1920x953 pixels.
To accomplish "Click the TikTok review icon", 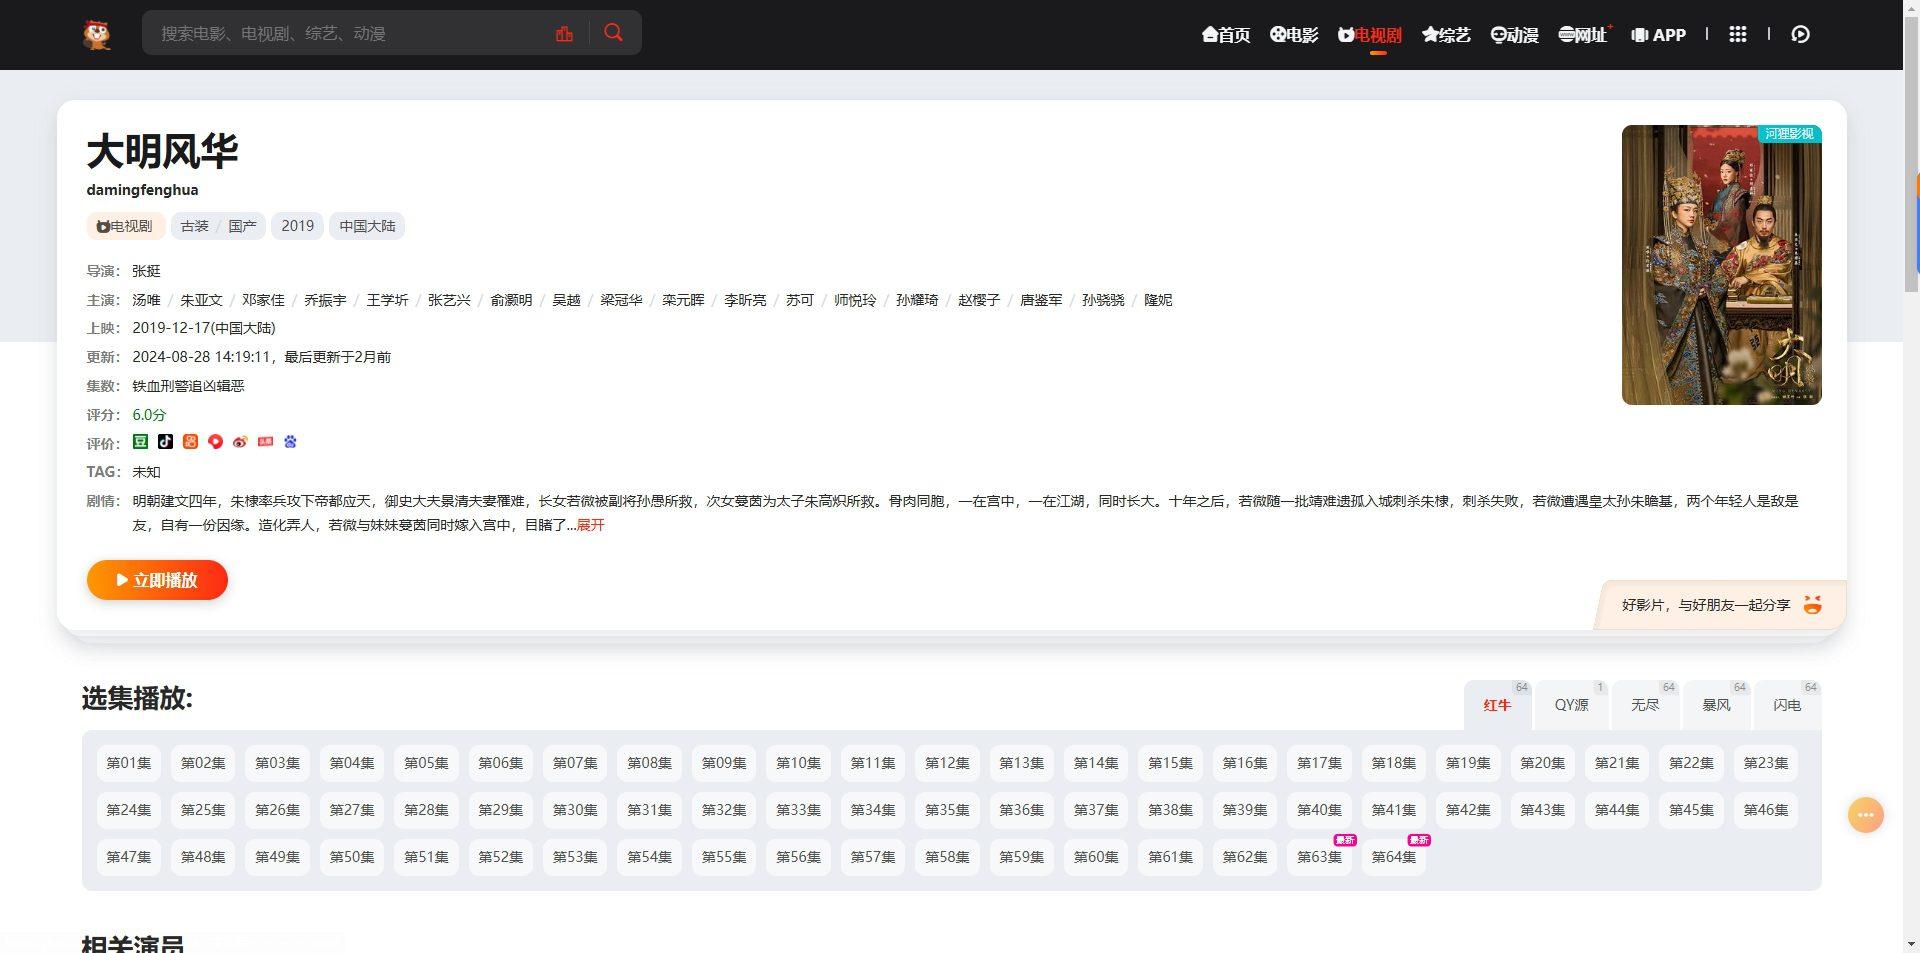I will tap(165, 442).
